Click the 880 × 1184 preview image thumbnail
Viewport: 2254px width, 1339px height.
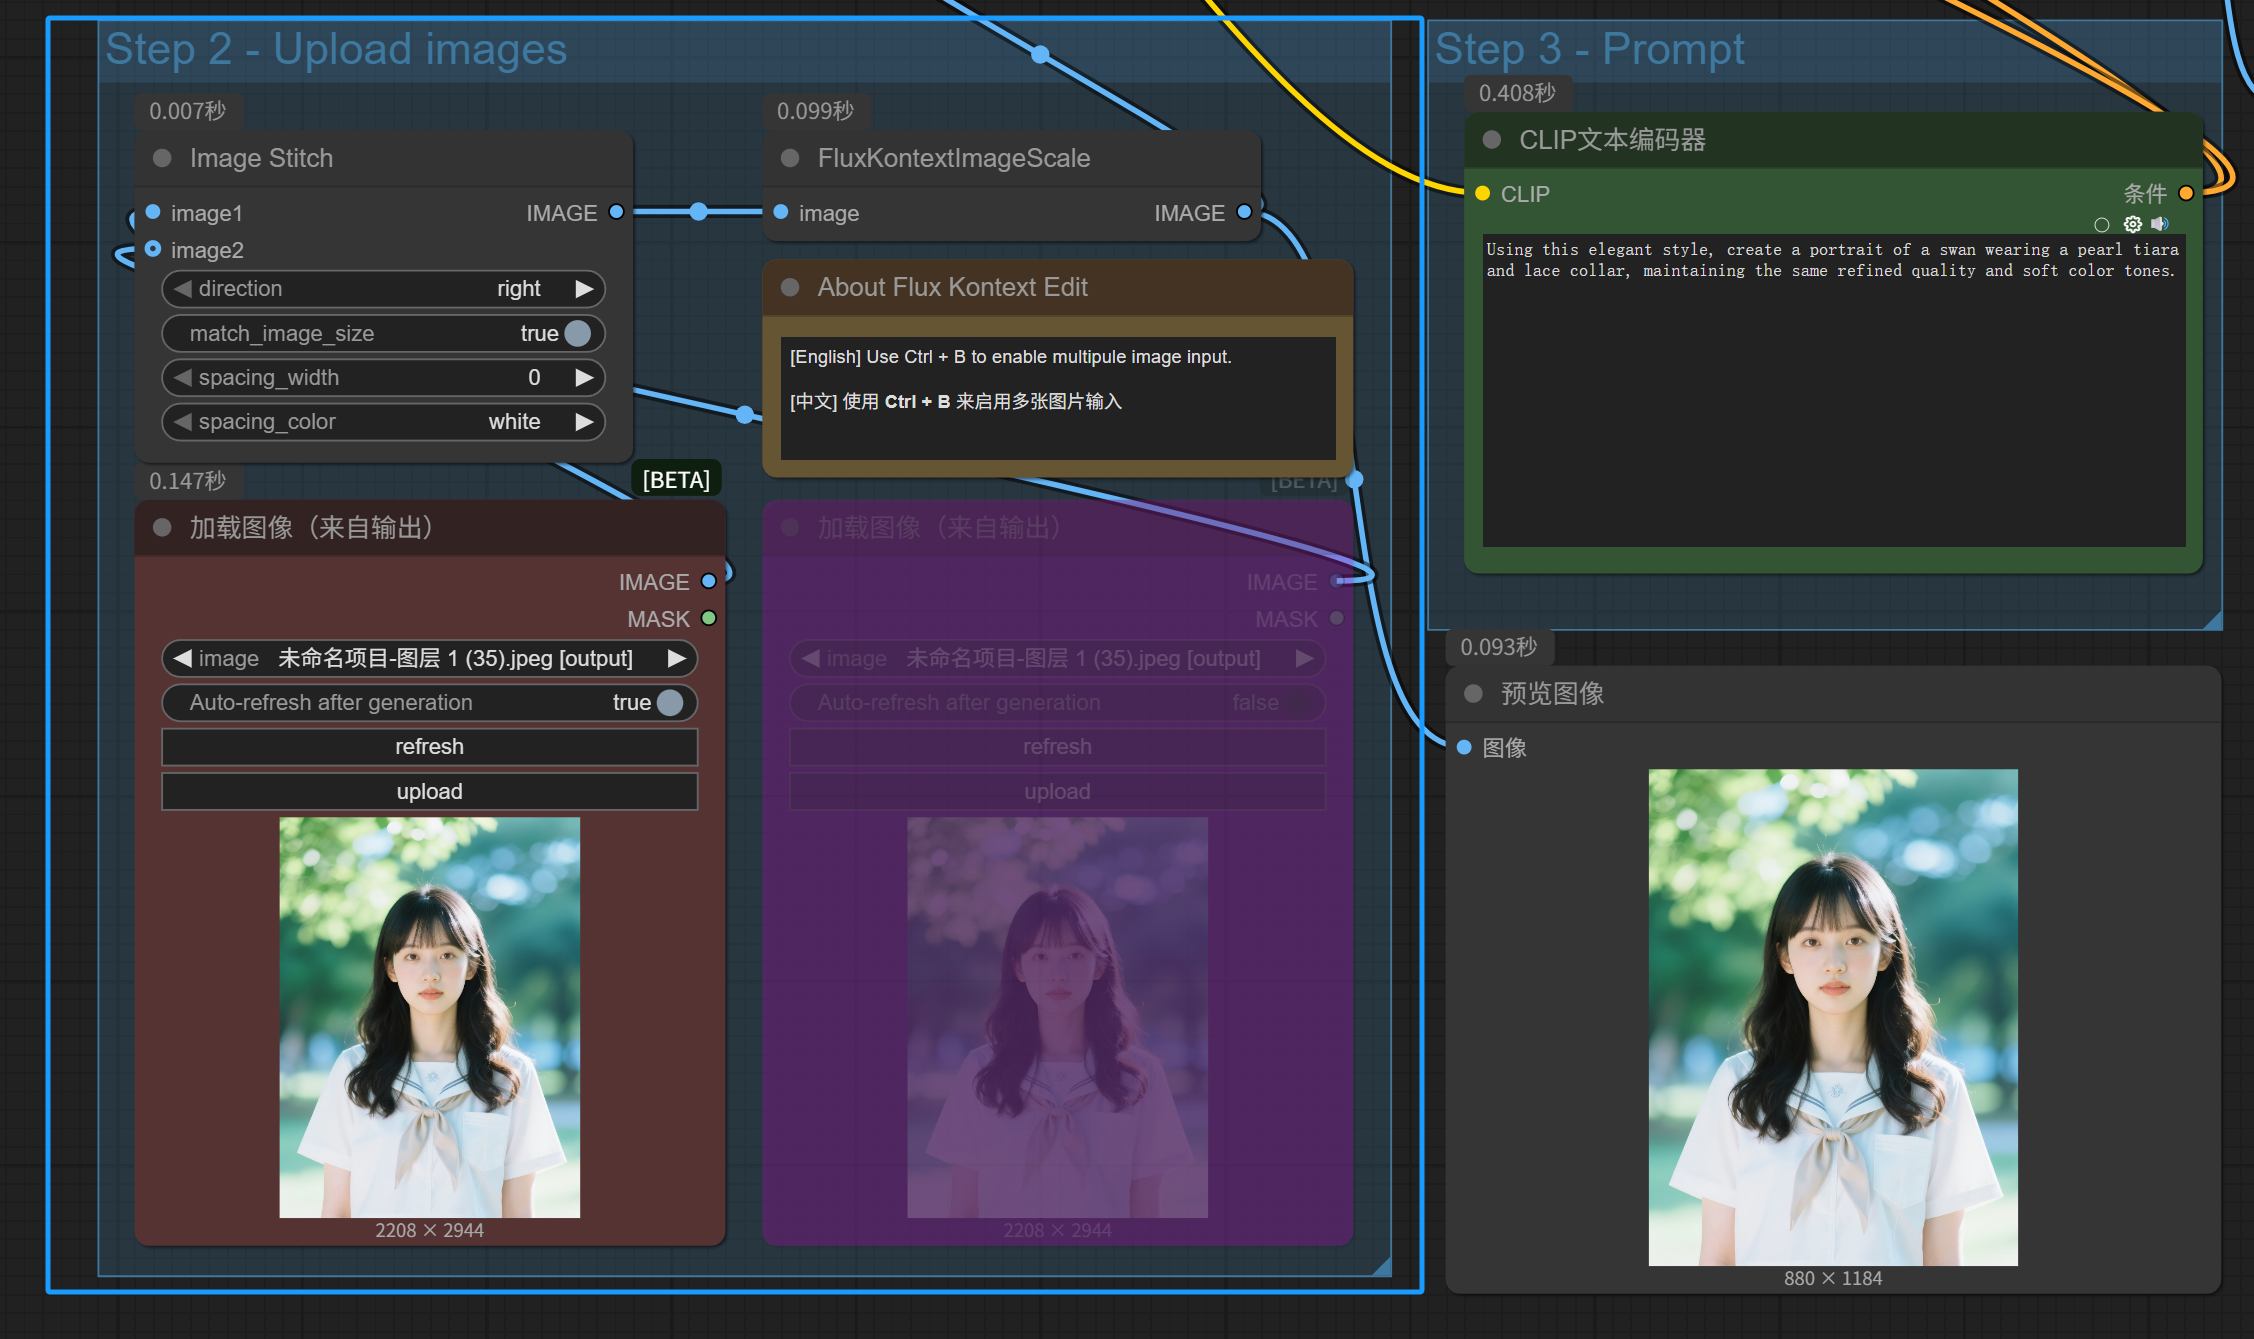1832,1016
